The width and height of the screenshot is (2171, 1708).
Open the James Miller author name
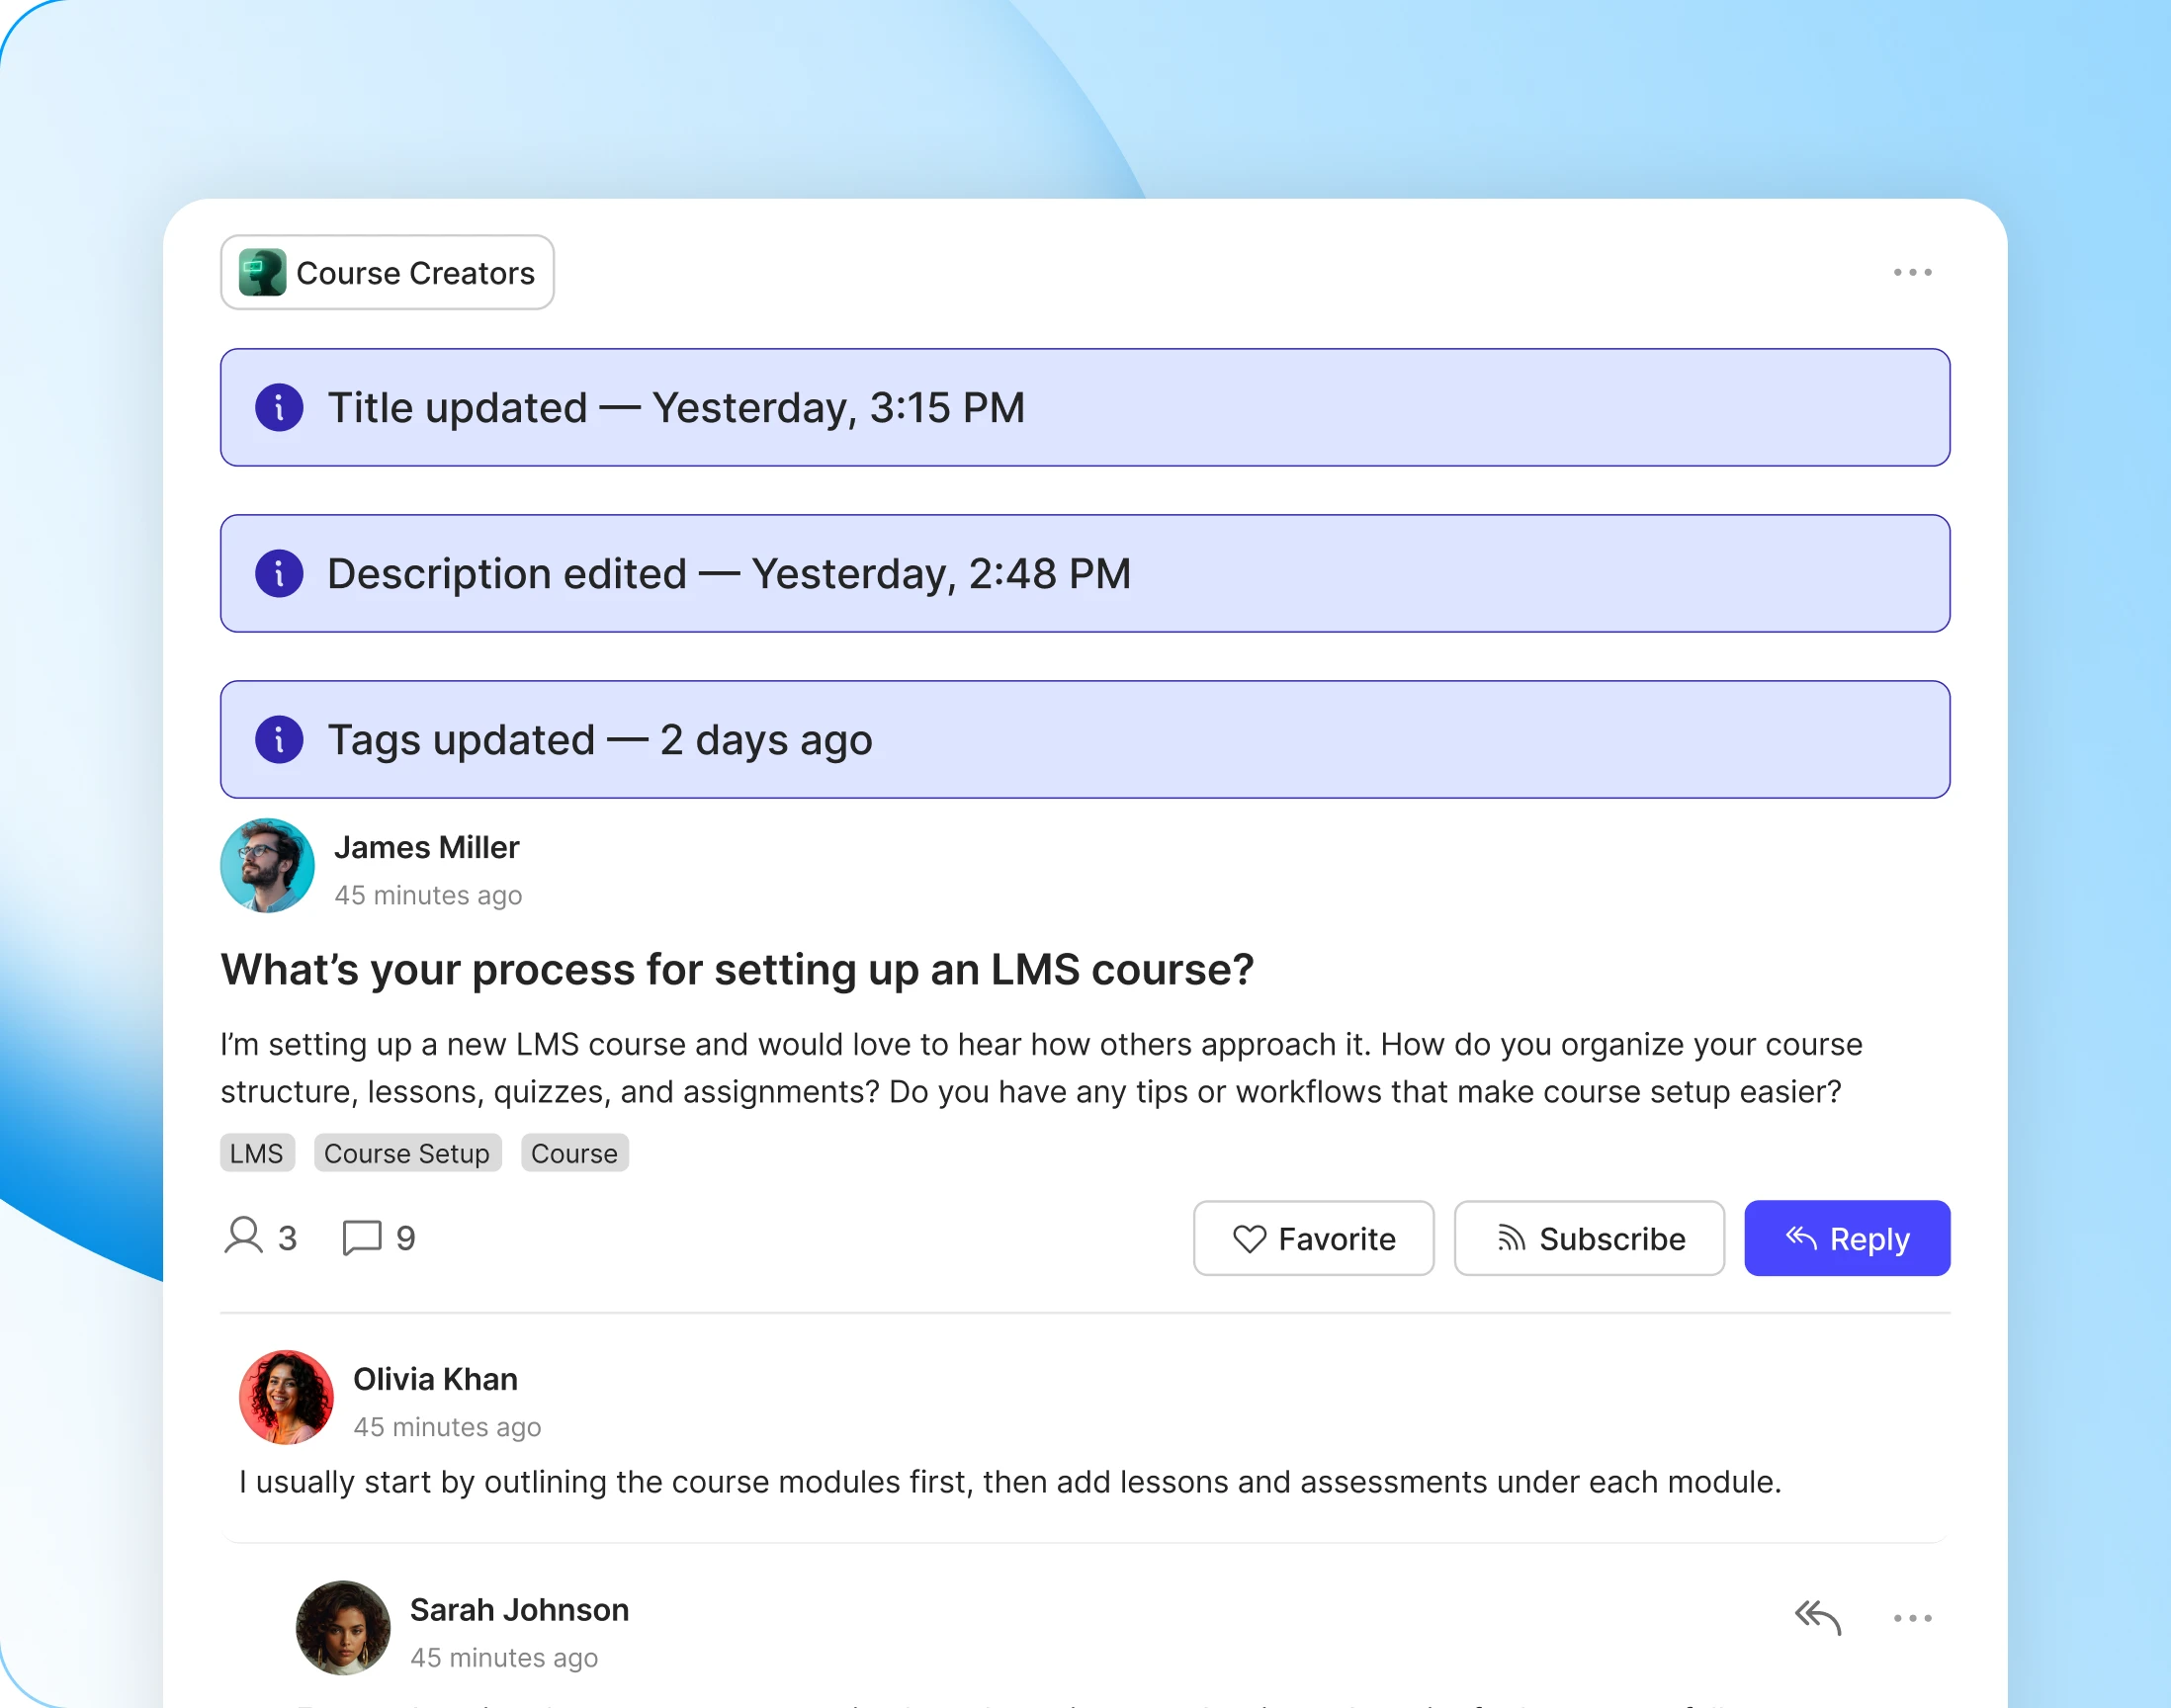tap(427, 847)
